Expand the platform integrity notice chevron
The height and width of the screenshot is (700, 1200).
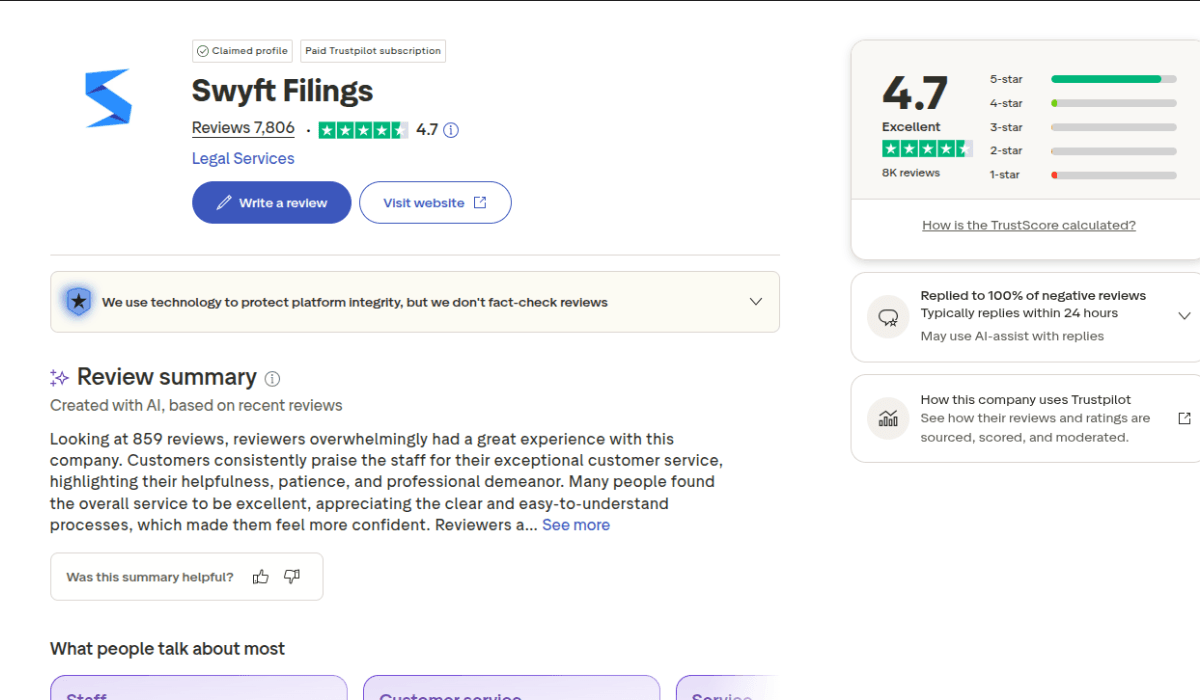pyautogui.click(x=756, y=302)
